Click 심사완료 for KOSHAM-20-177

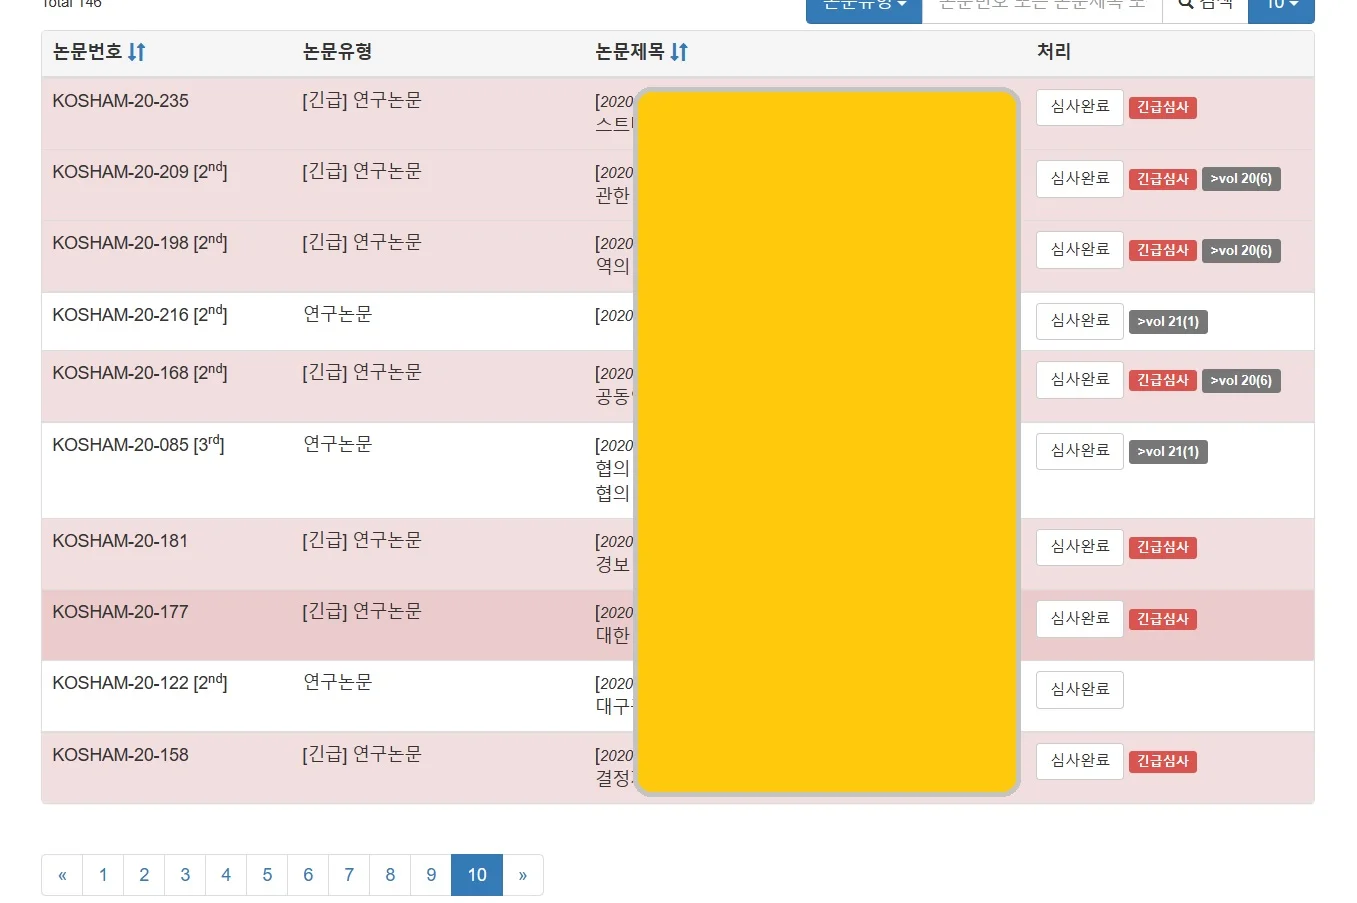point(1080,619)
